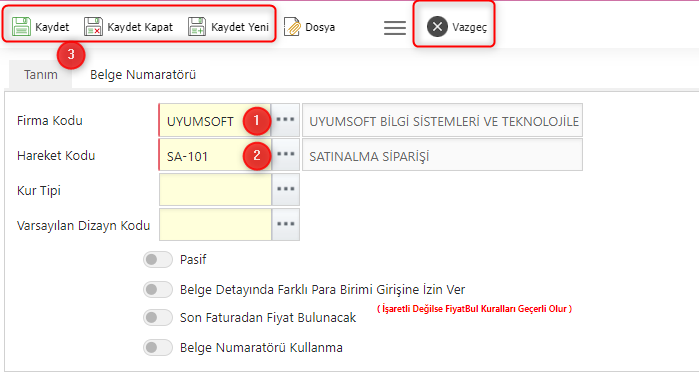
Task: Click the UYUMSOFT BİLGİ SİSTEMLERİ description field
Action: 442,120
